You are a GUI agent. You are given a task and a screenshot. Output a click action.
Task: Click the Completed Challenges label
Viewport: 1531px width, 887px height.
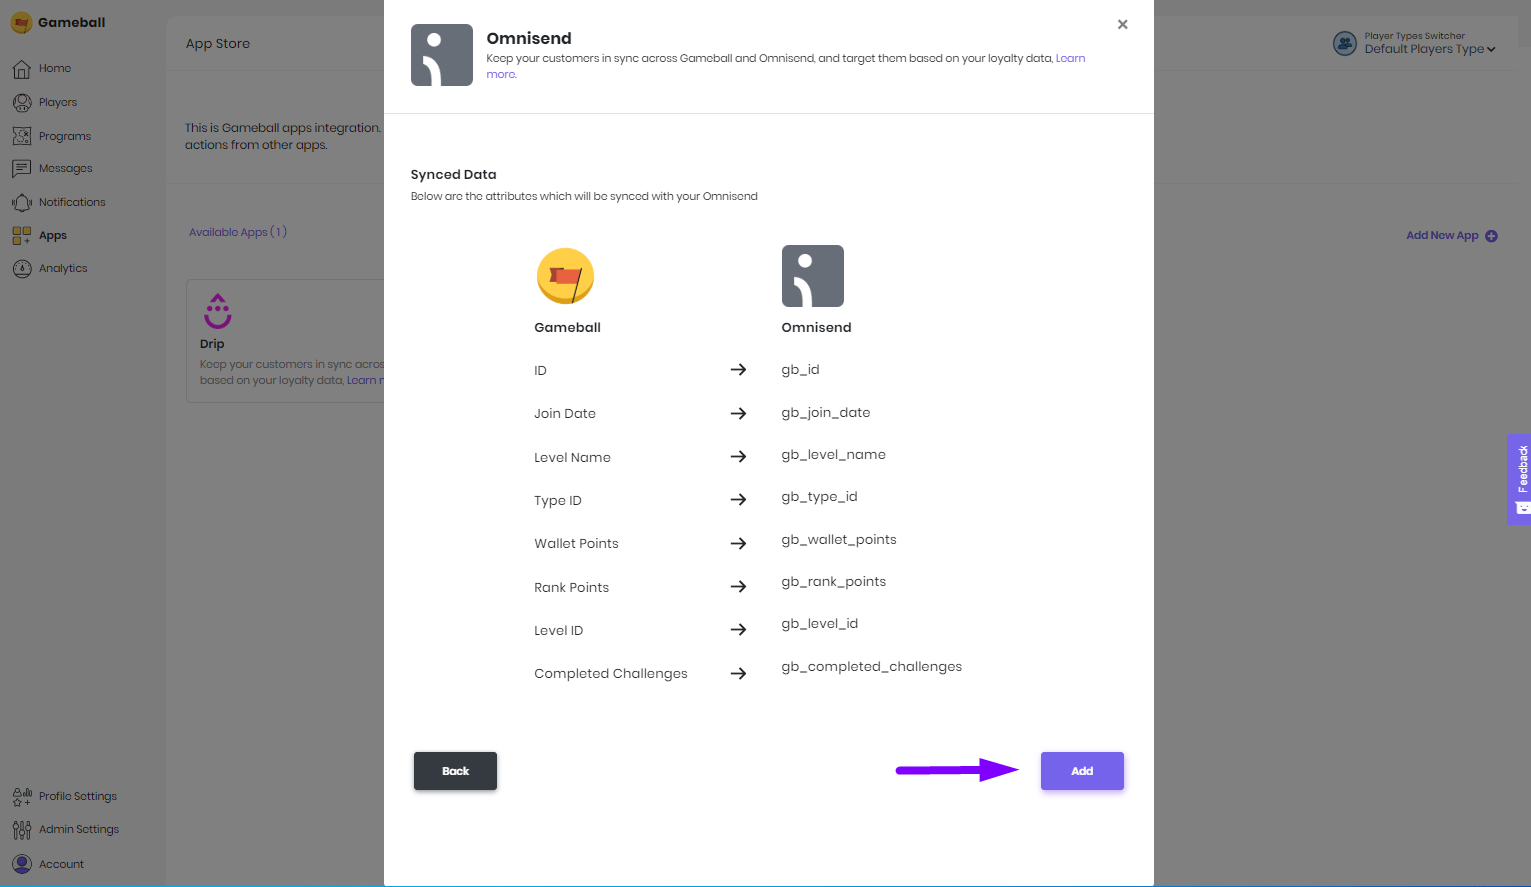click(611, 674)
